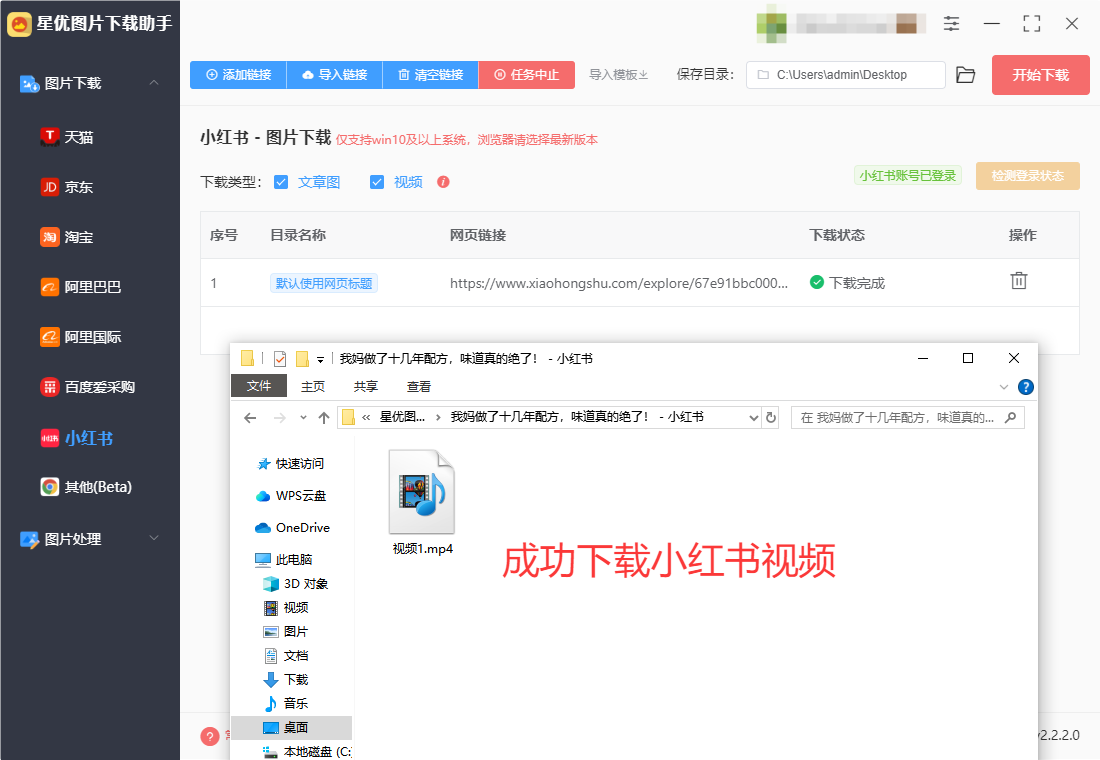1100x760 pixels.
Task: Open the 图片 folder in navigation pane
Action: [x=286, y=632]
